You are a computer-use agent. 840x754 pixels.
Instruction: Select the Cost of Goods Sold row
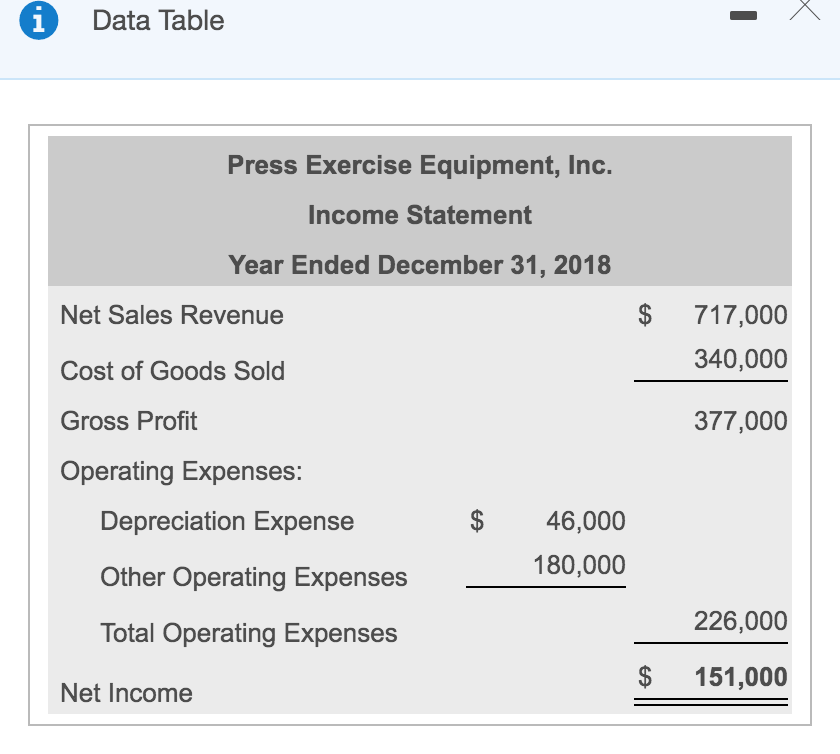[174, 371]
